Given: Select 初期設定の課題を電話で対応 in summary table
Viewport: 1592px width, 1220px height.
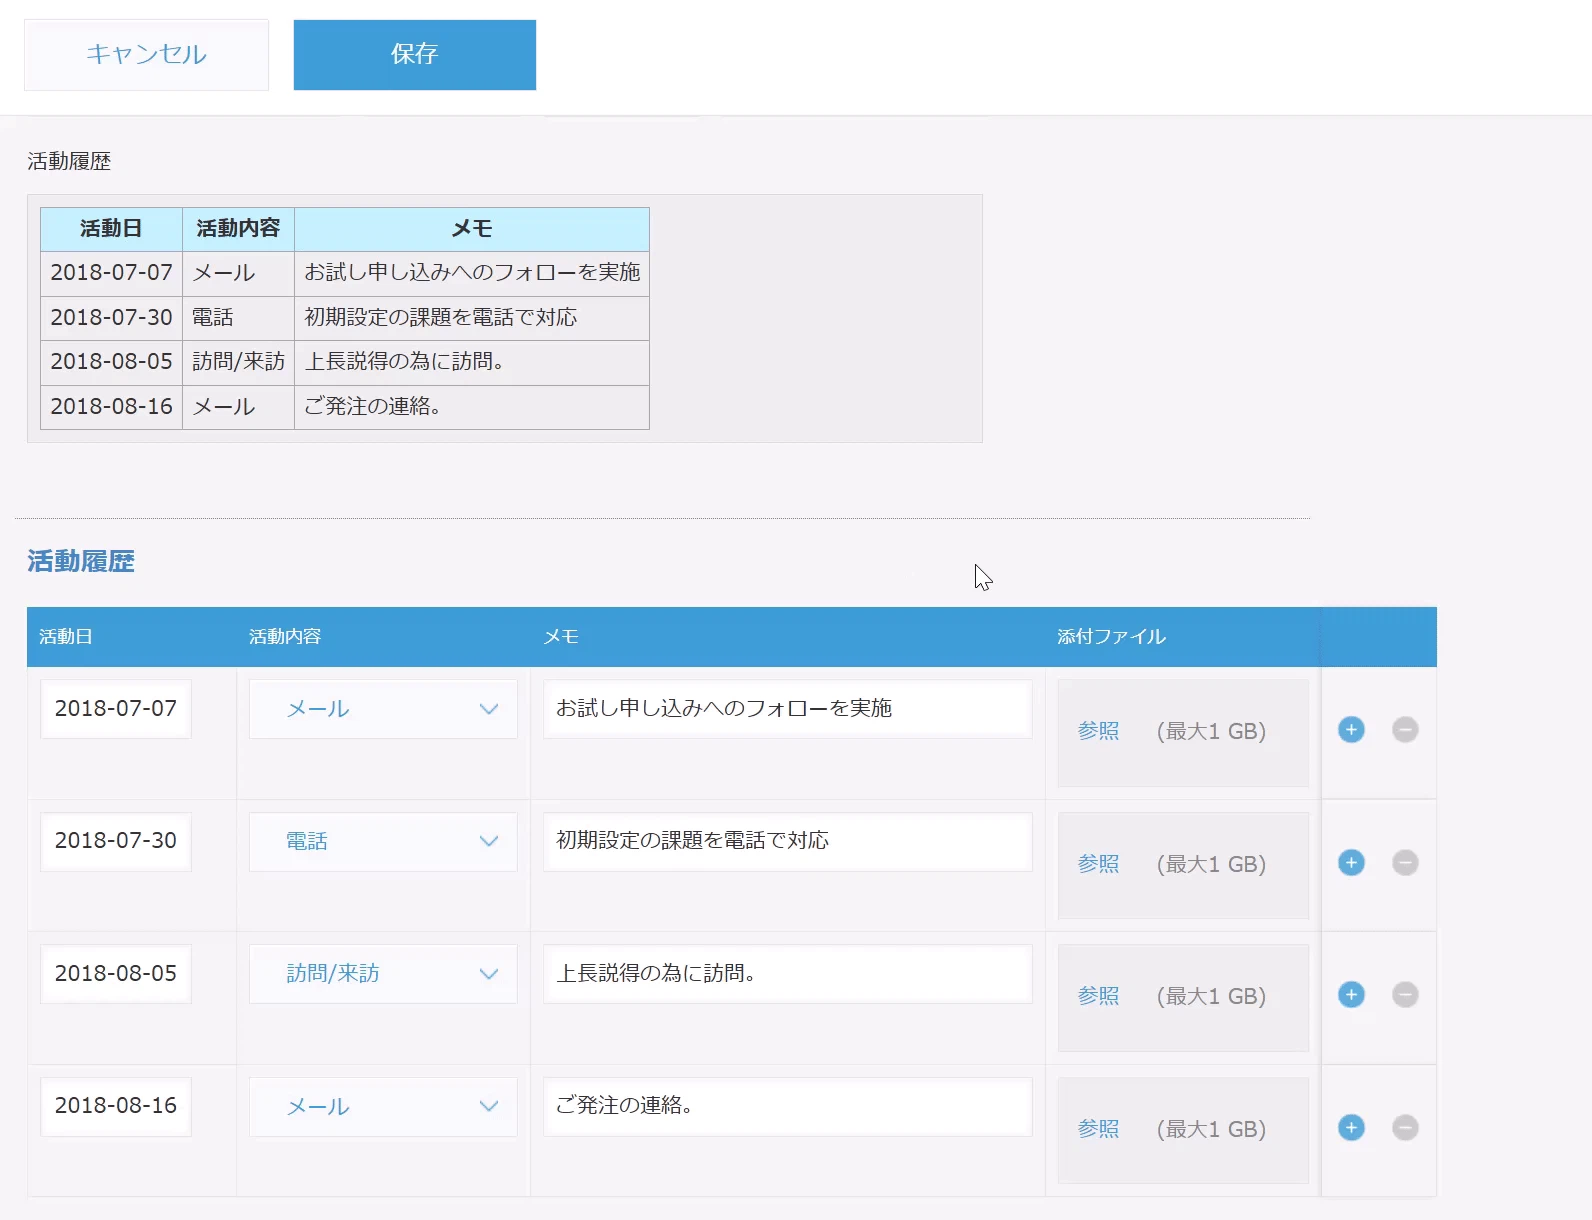Looking at the screenshot, I should (x=472, y=318).
